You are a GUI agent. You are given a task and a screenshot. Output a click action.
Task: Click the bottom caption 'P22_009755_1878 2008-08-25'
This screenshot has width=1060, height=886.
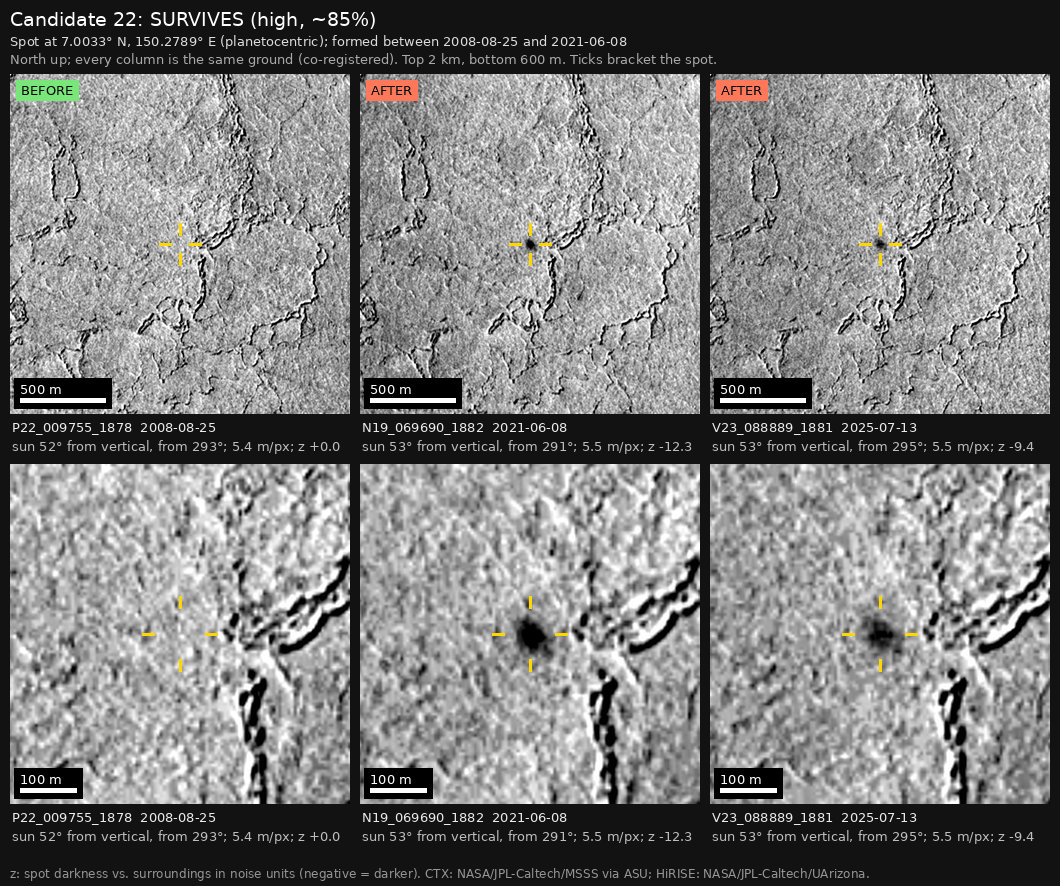114,818
